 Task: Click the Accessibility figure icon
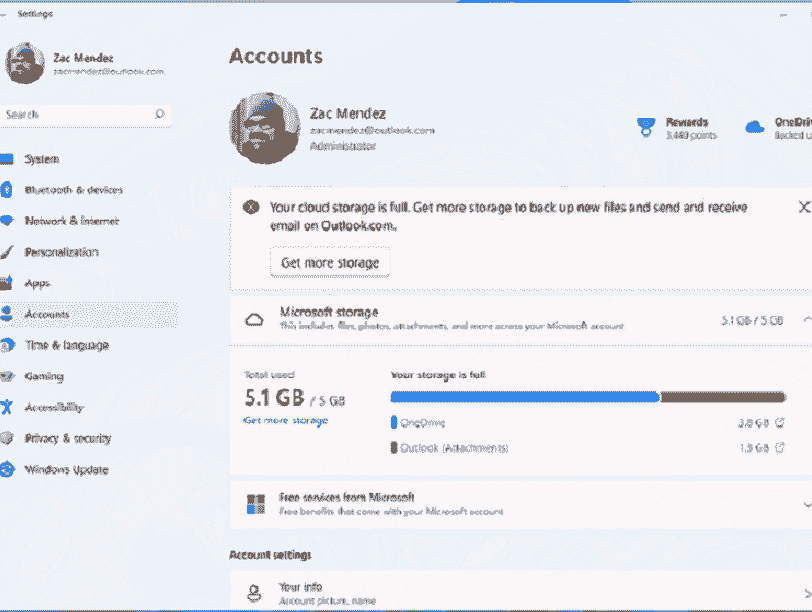pos(6,407)
